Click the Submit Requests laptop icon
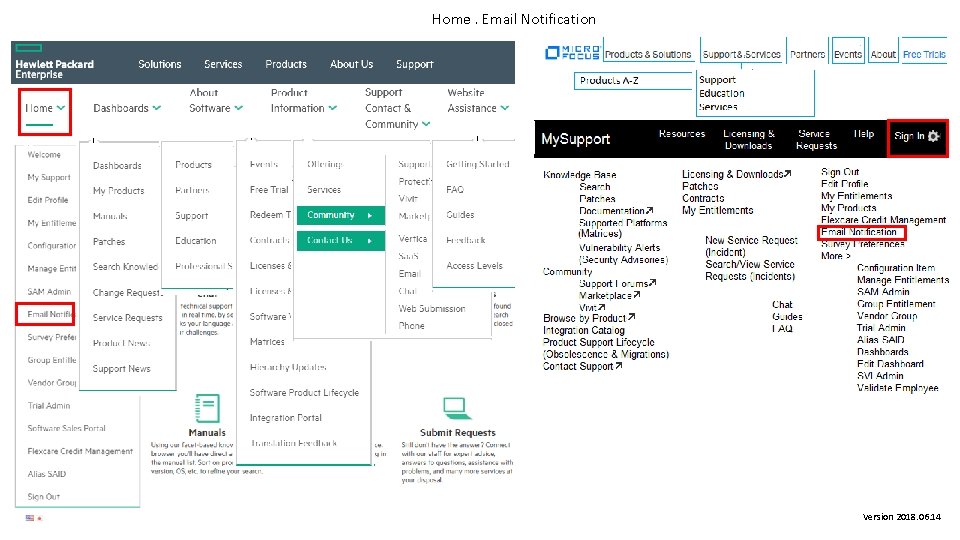Image resolution: width=960 pixels, height=540 pixels. pyautogui.click(x=457, y=407)
